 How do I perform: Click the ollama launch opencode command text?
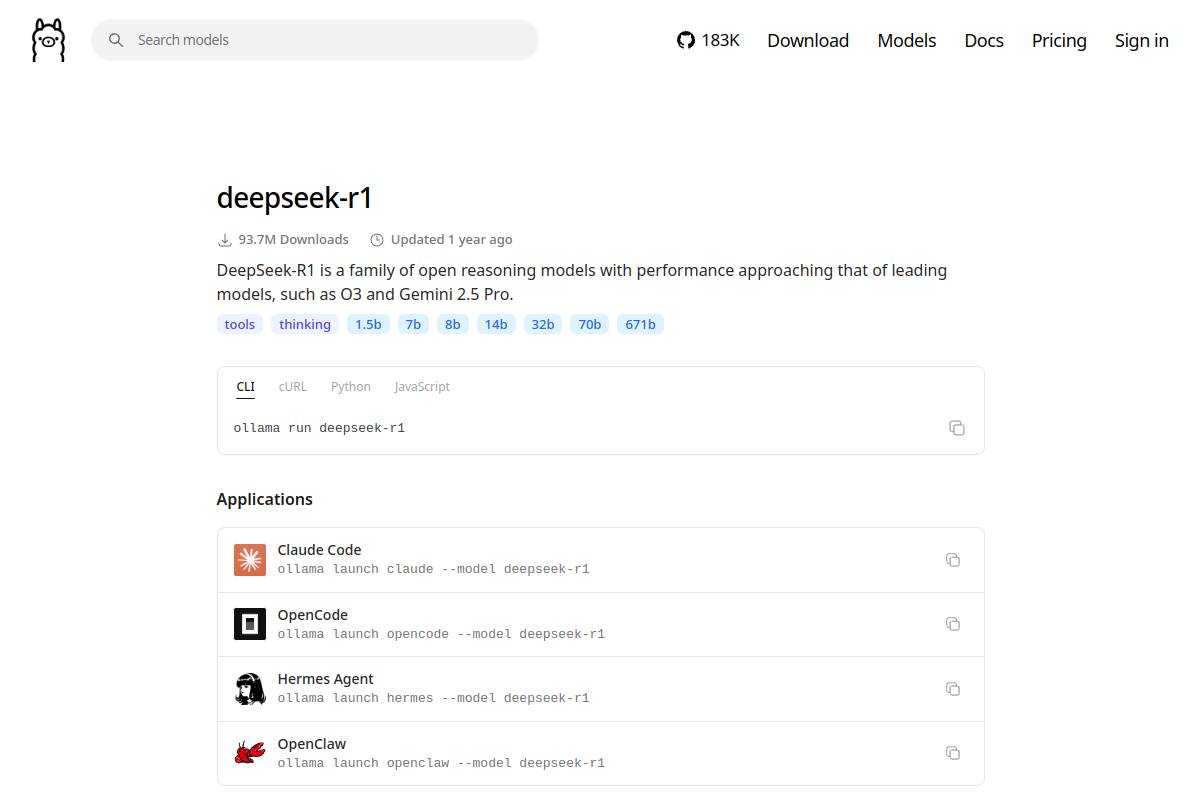441,634
